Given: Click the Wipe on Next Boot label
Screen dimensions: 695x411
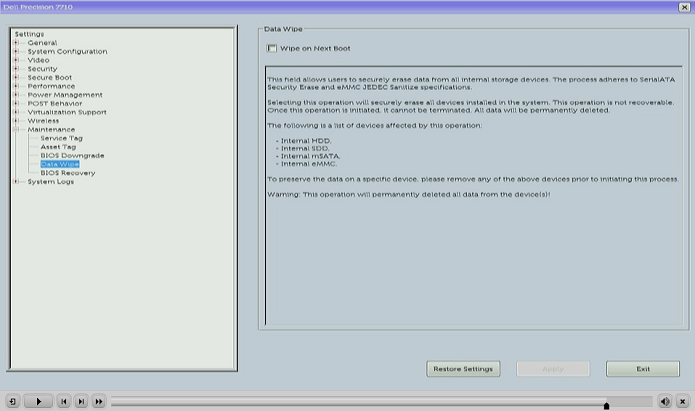Looking at the screenshot, I should 315,48.
